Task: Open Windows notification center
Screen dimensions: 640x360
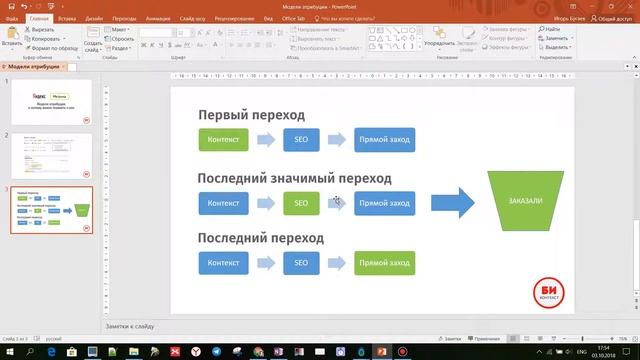Action: pos(627,351)
